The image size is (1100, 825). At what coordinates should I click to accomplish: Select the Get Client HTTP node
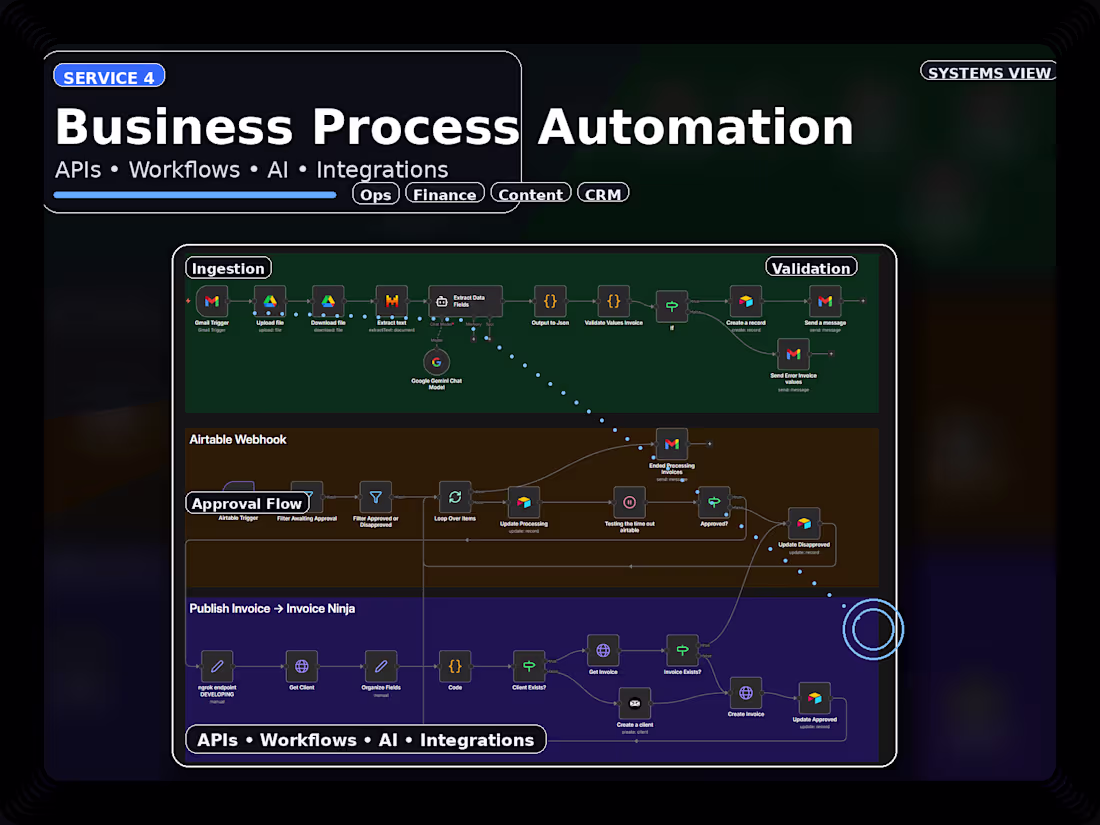pos(302,666)
